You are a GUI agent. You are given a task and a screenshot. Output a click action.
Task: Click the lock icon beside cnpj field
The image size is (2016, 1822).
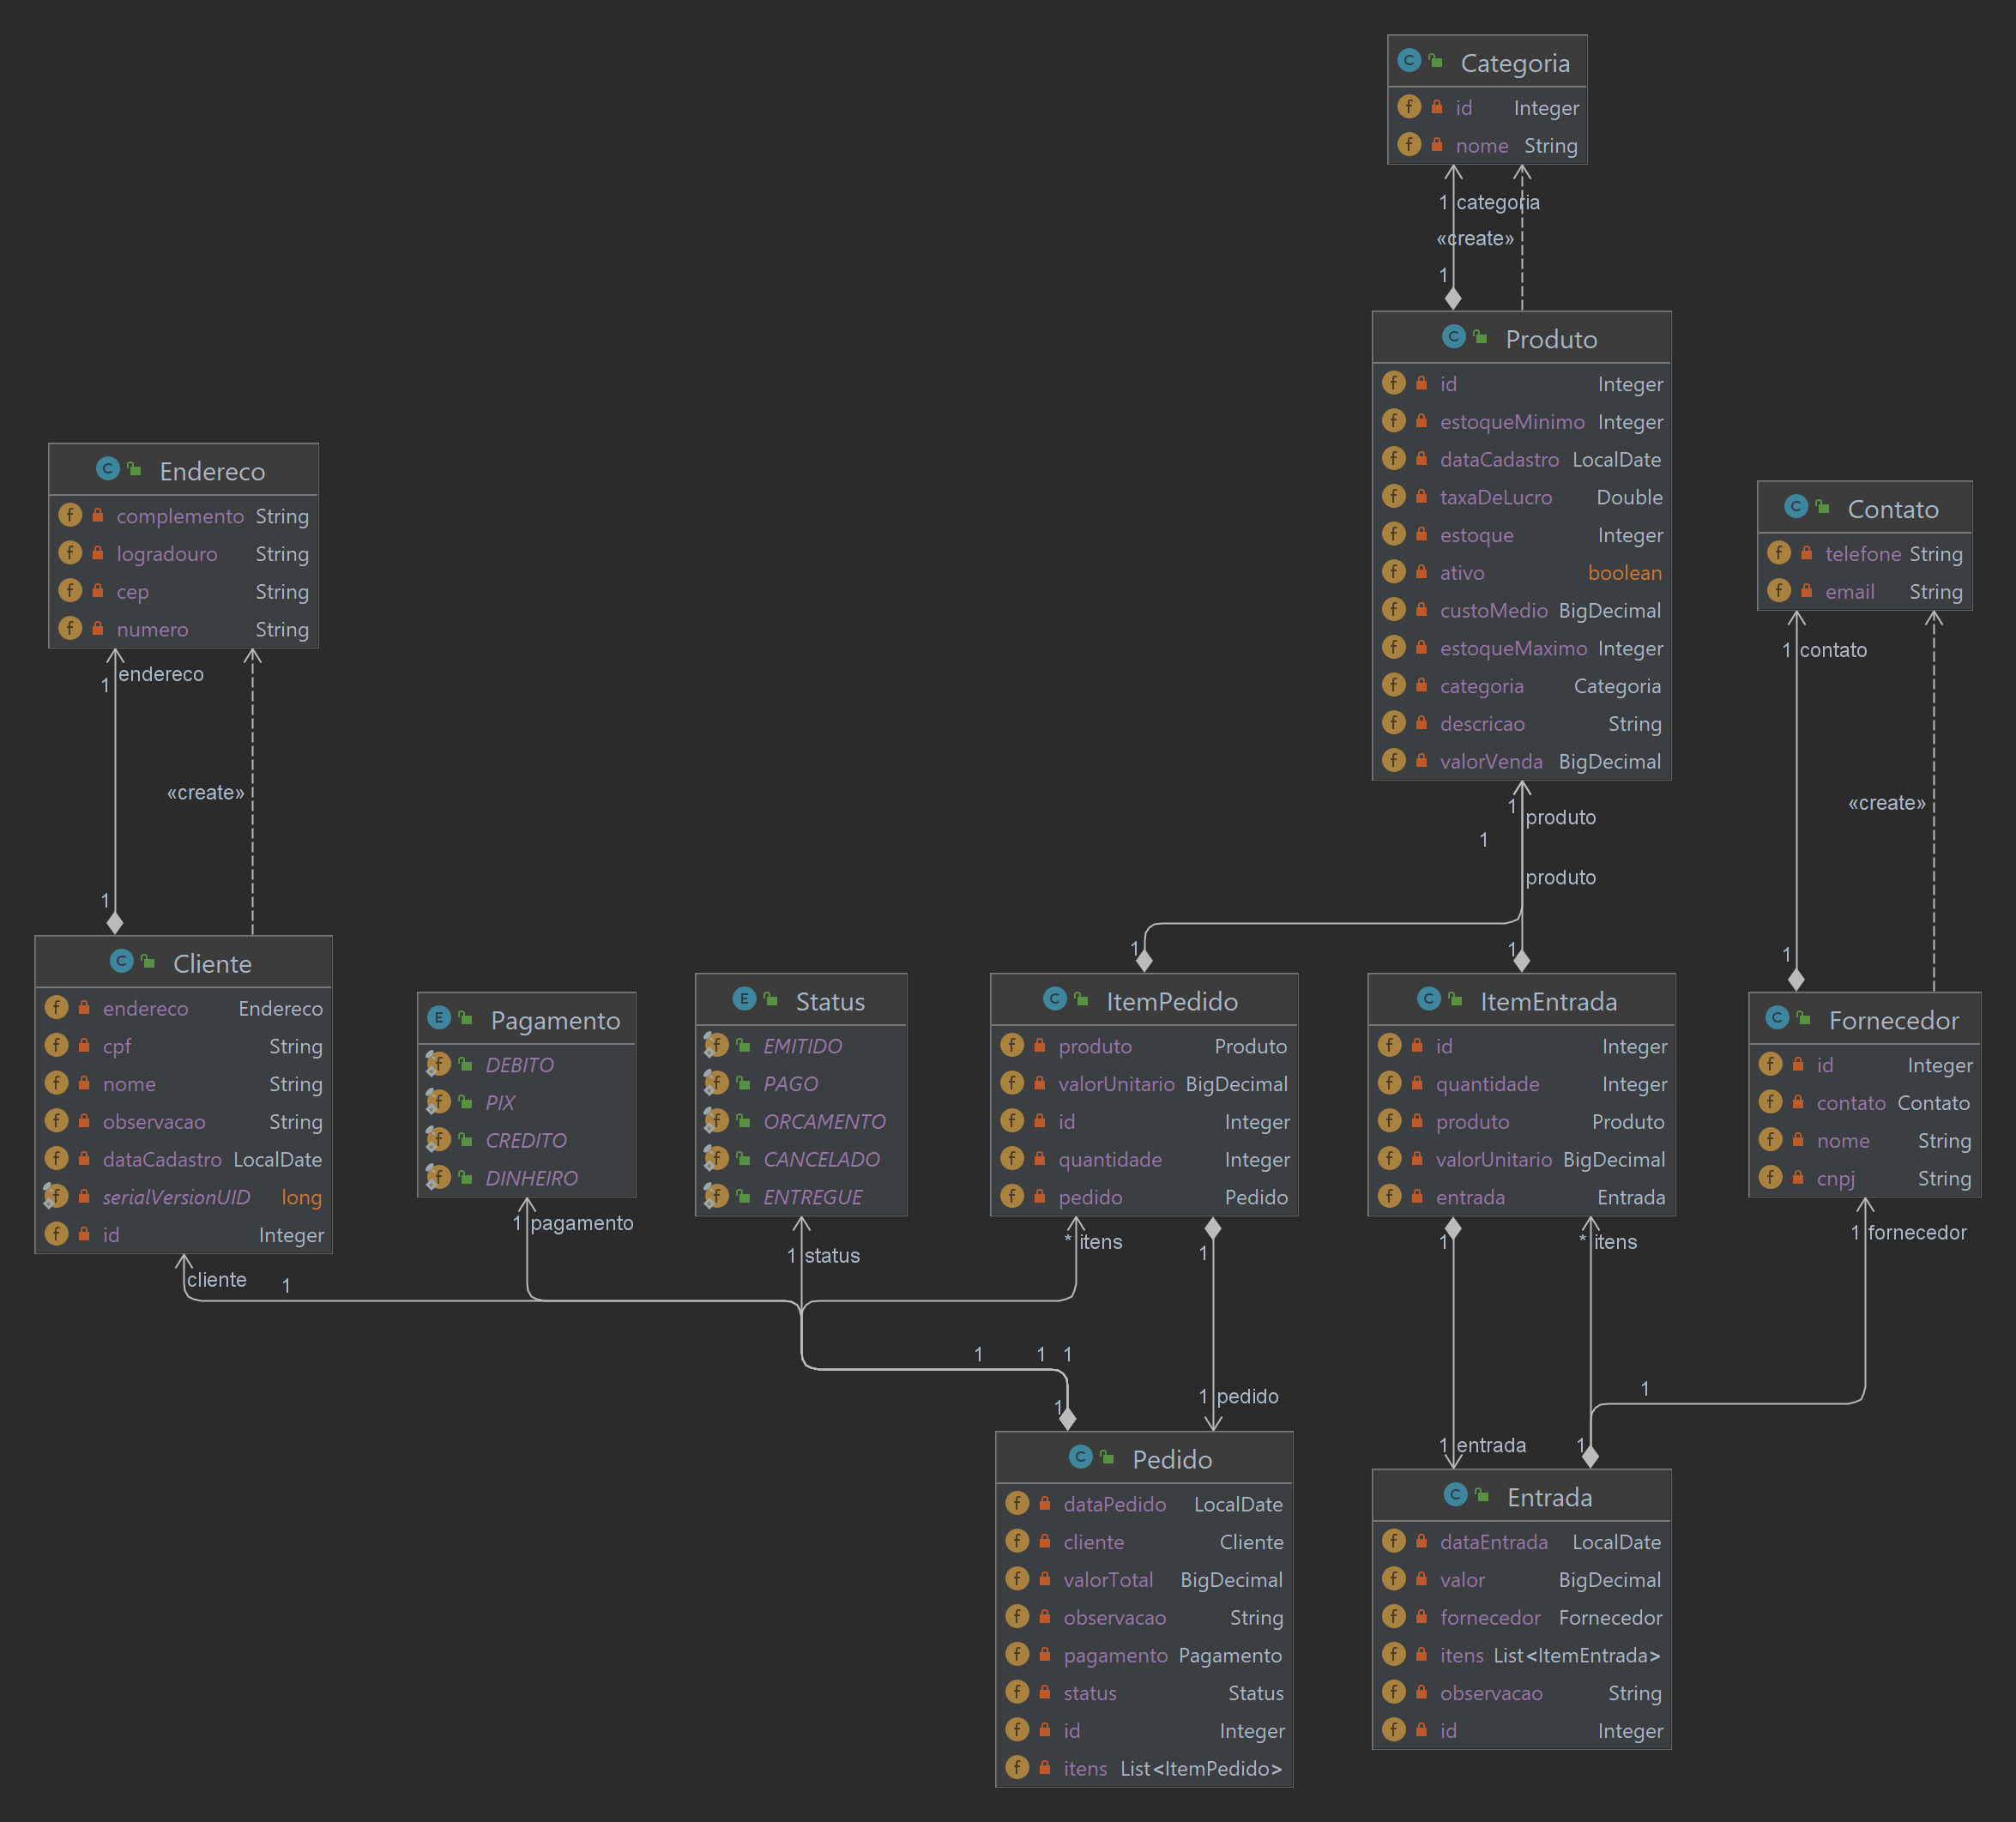pos(1798,1178)
